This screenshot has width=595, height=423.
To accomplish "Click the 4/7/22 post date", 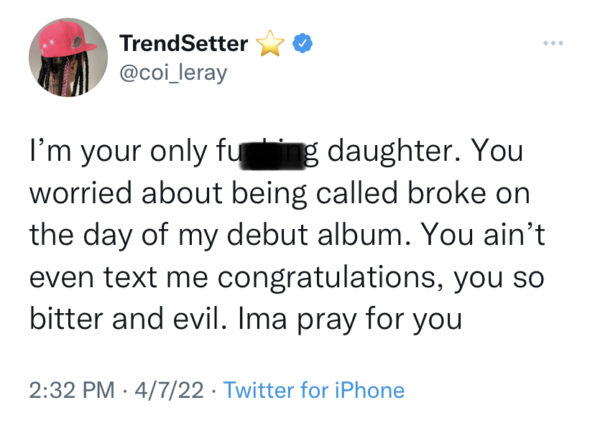I will pos(169,390).
